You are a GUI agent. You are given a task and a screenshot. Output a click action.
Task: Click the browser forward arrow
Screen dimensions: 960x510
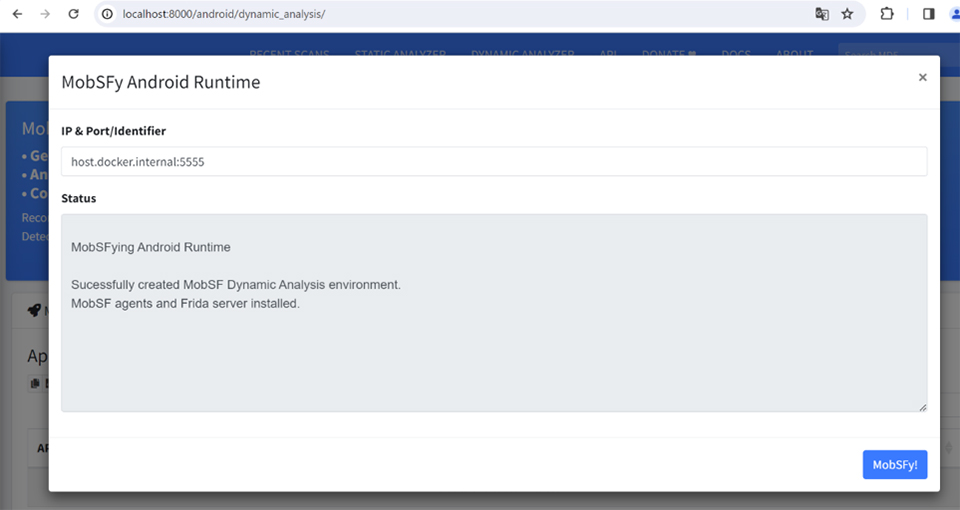pos(45,14)
